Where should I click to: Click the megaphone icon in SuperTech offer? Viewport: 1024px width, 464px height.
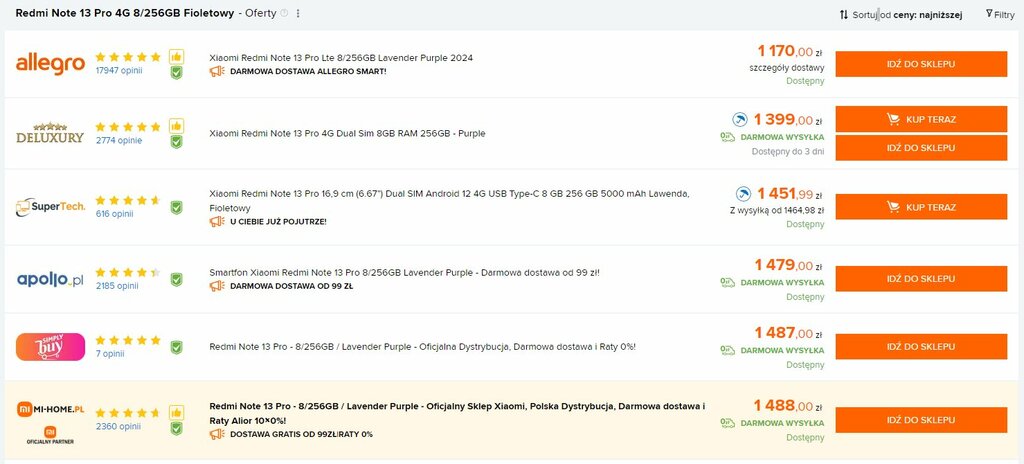(217, 222)
